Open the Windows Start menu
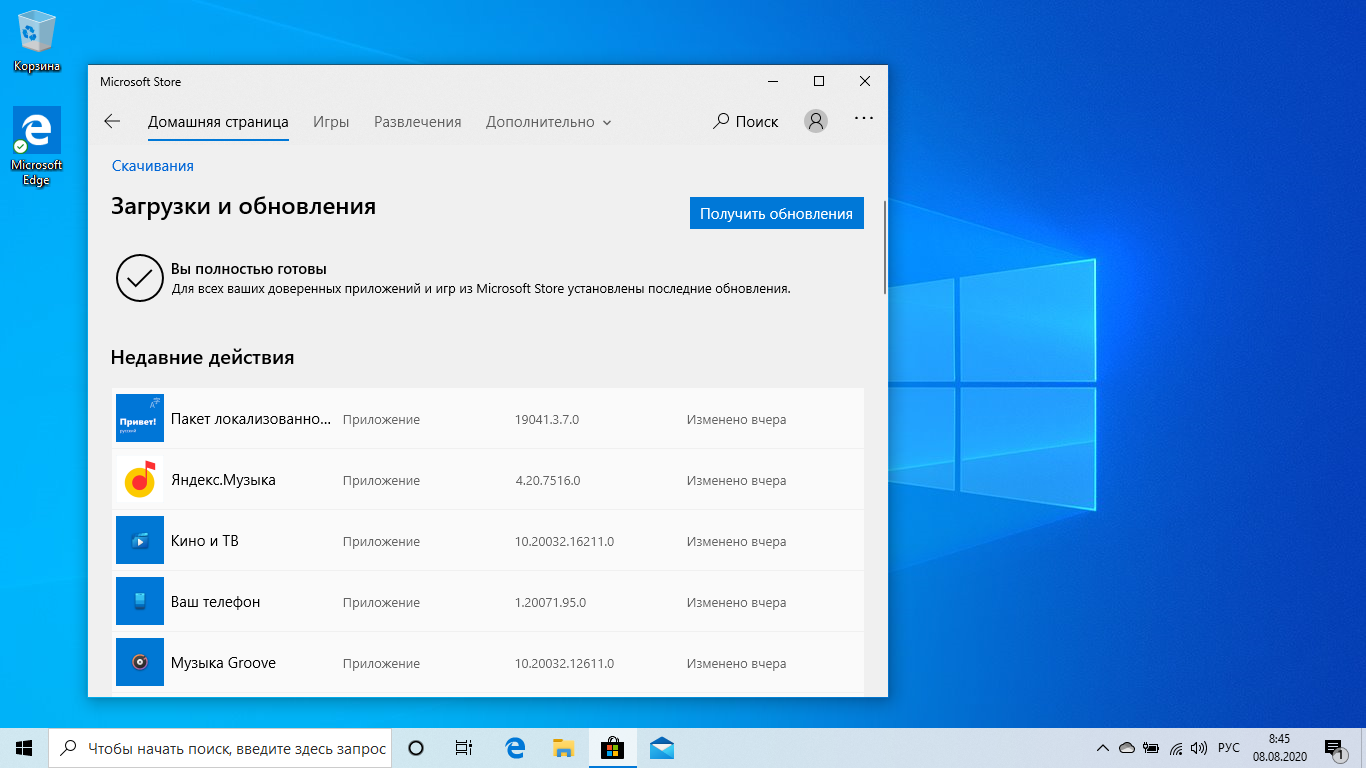The image size is (1366, 768). 24,747
